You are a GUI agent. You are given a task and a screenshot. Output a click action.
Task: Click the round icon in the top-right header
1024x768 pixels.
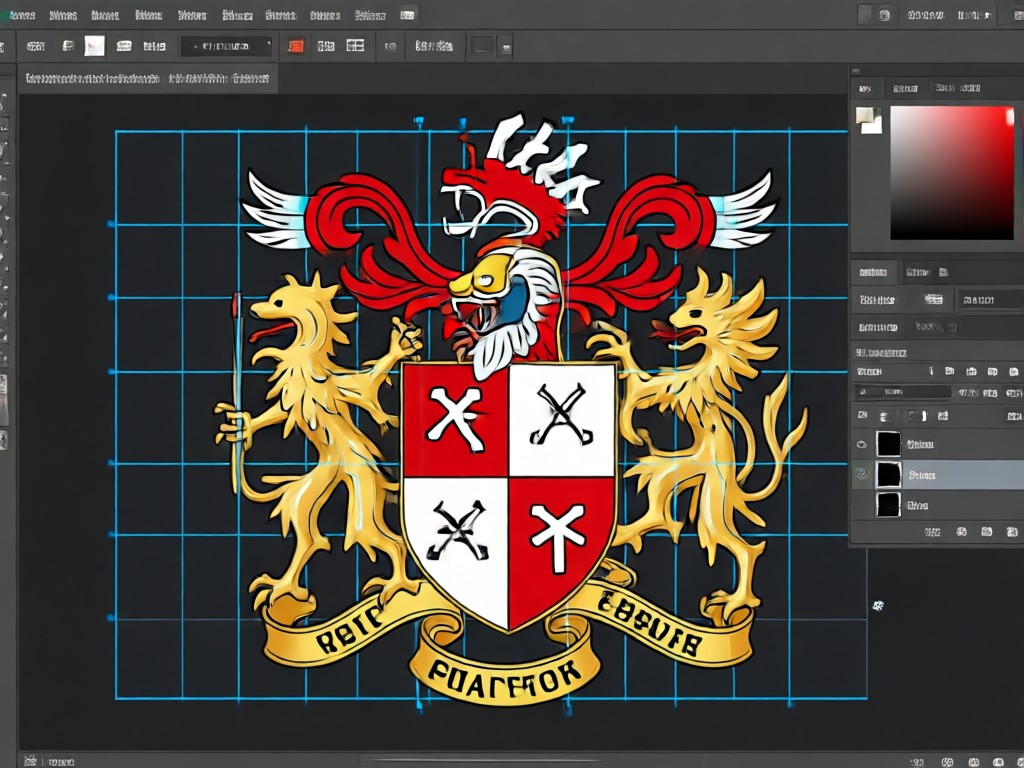point(884,15)
